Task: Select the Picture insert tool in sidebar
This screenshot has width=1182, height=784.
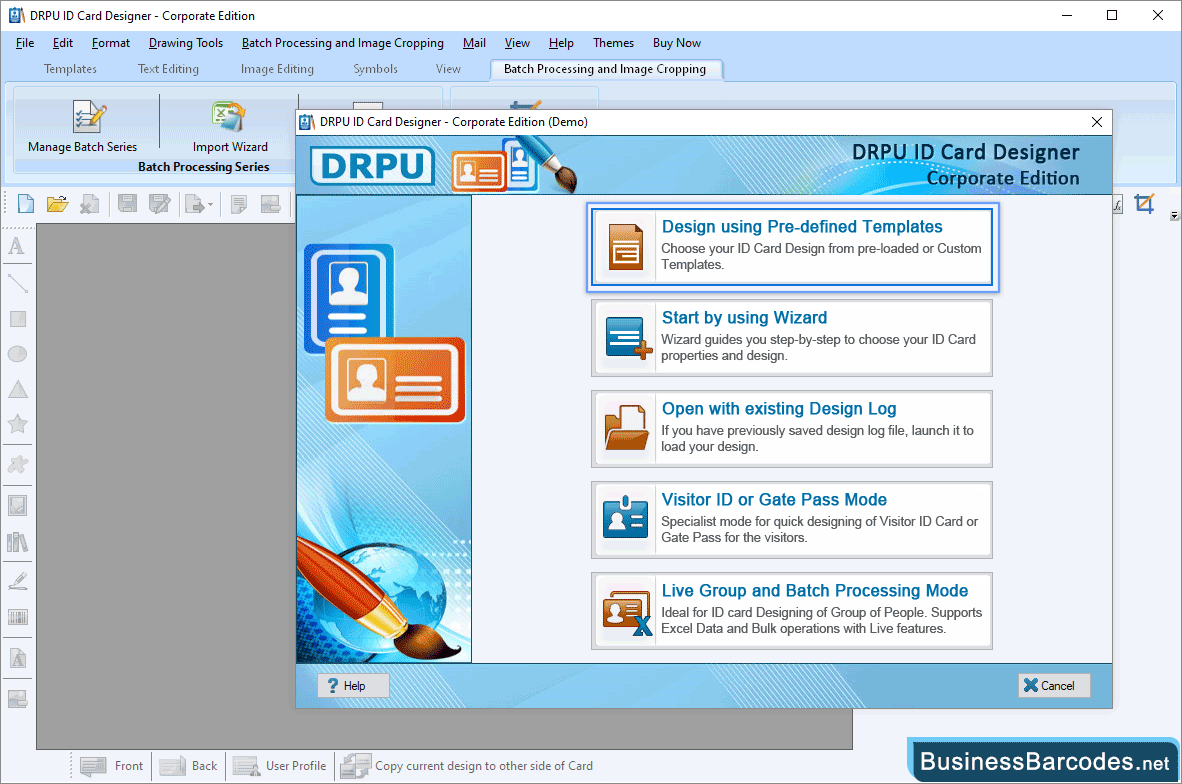Action: pyautogui.click(x=17, y=505)
